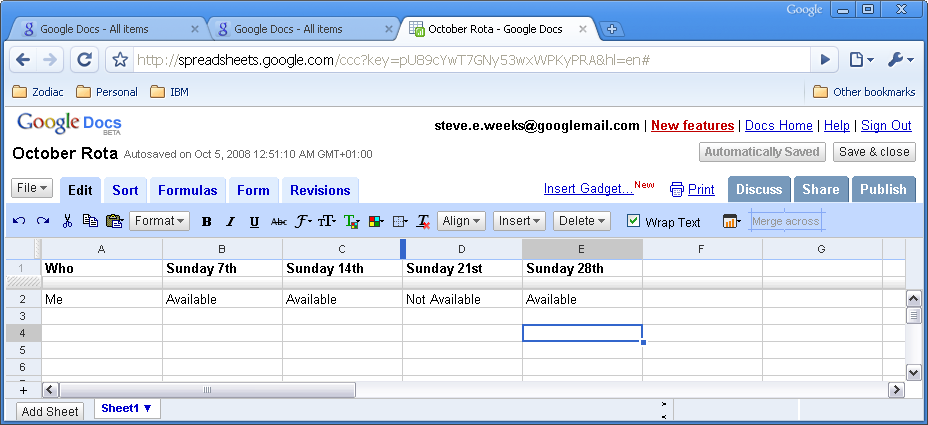The width and height of the screenshot is (928, 425).
Task: Click the browser Go arrow button
Action: 825,59
